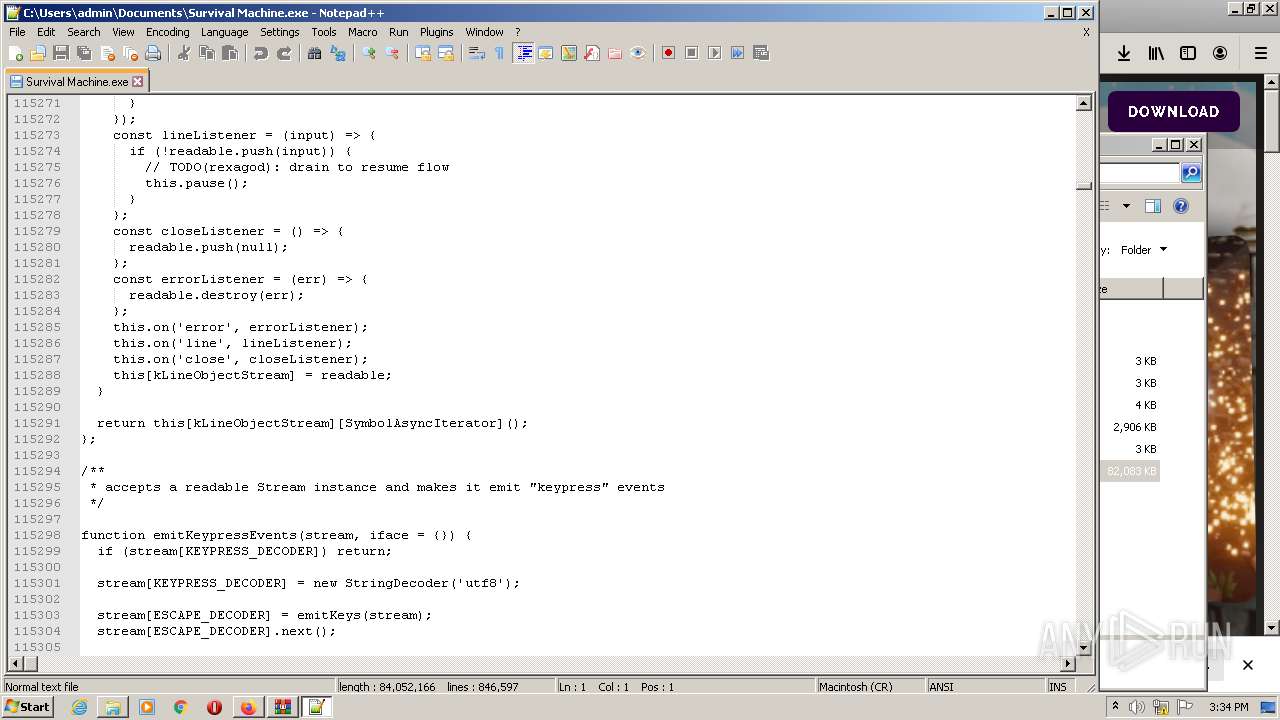Click the macro Playback icon
The width and height of the screenshot is (1280, 720).
tap(714, 53)
